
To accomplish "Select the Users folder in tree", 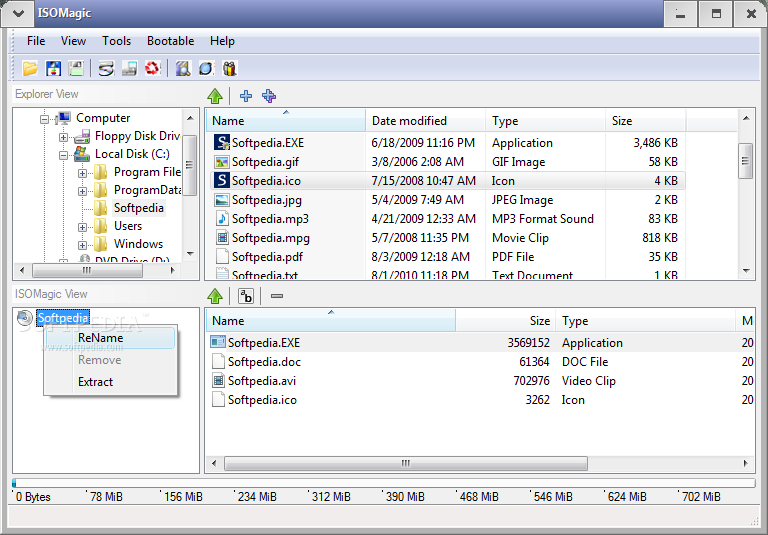I will click(128, 226).
